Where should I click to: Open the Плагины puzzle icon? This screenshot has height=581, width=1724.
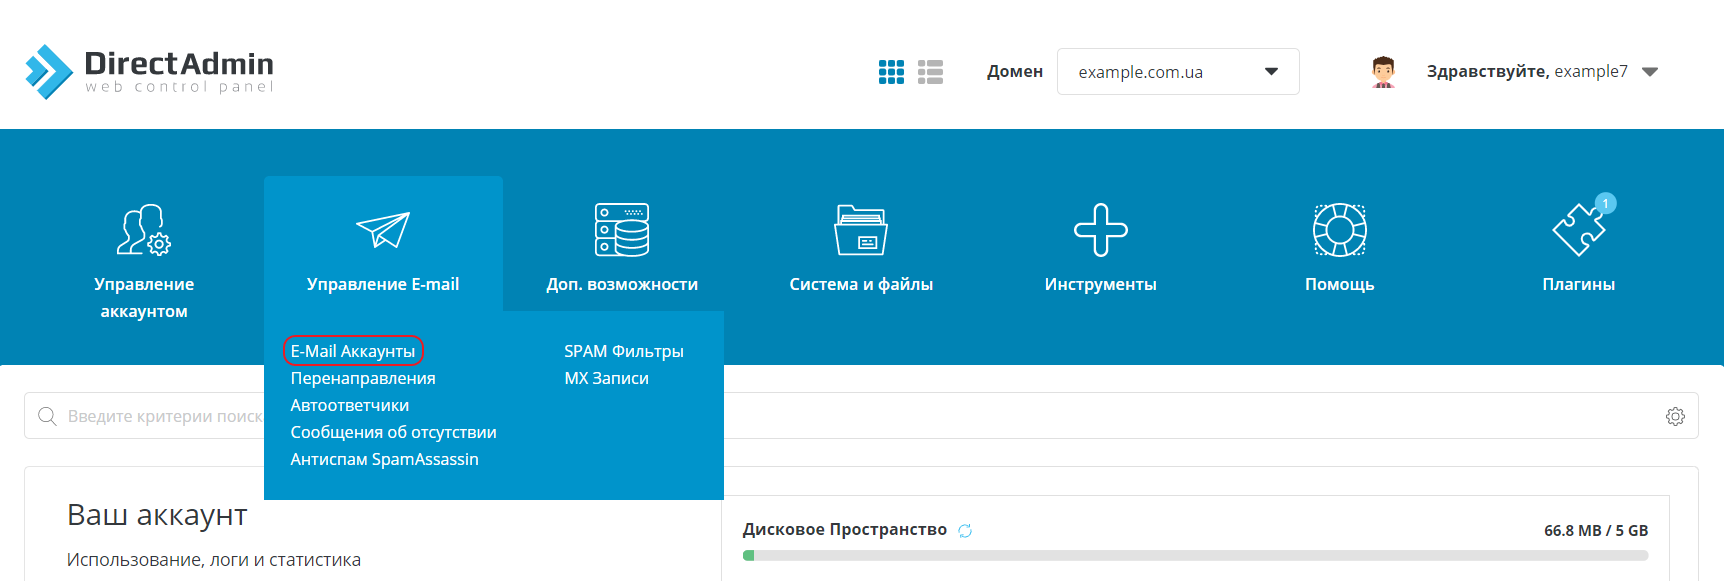coord(1578,230)
